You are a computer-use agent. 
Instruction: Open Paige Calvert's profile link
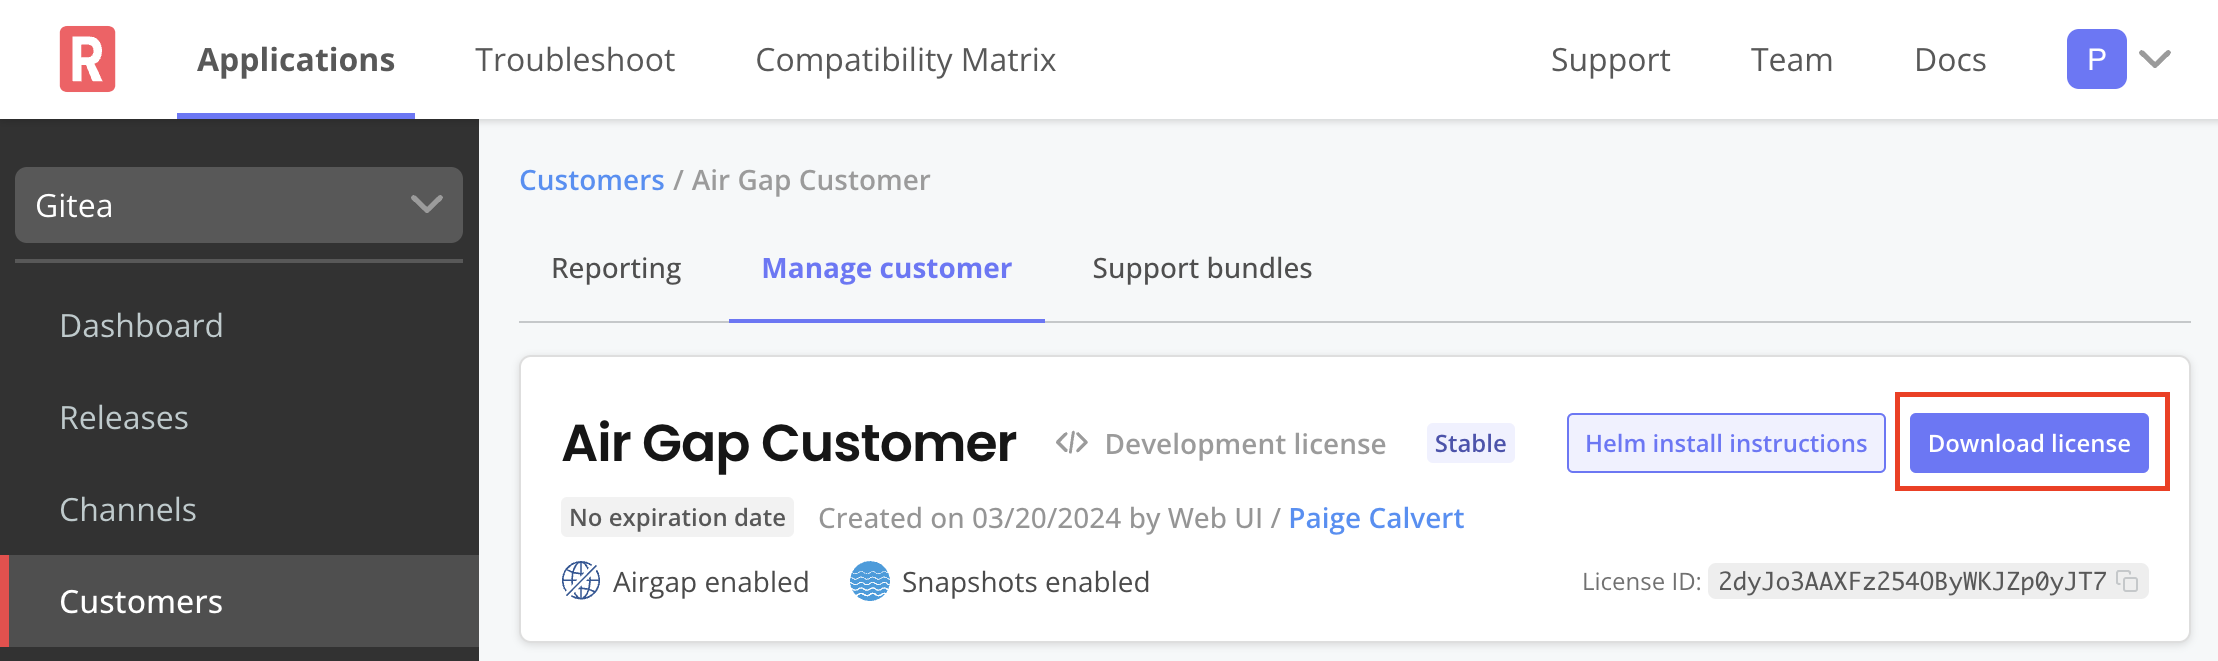[1375, 518]
